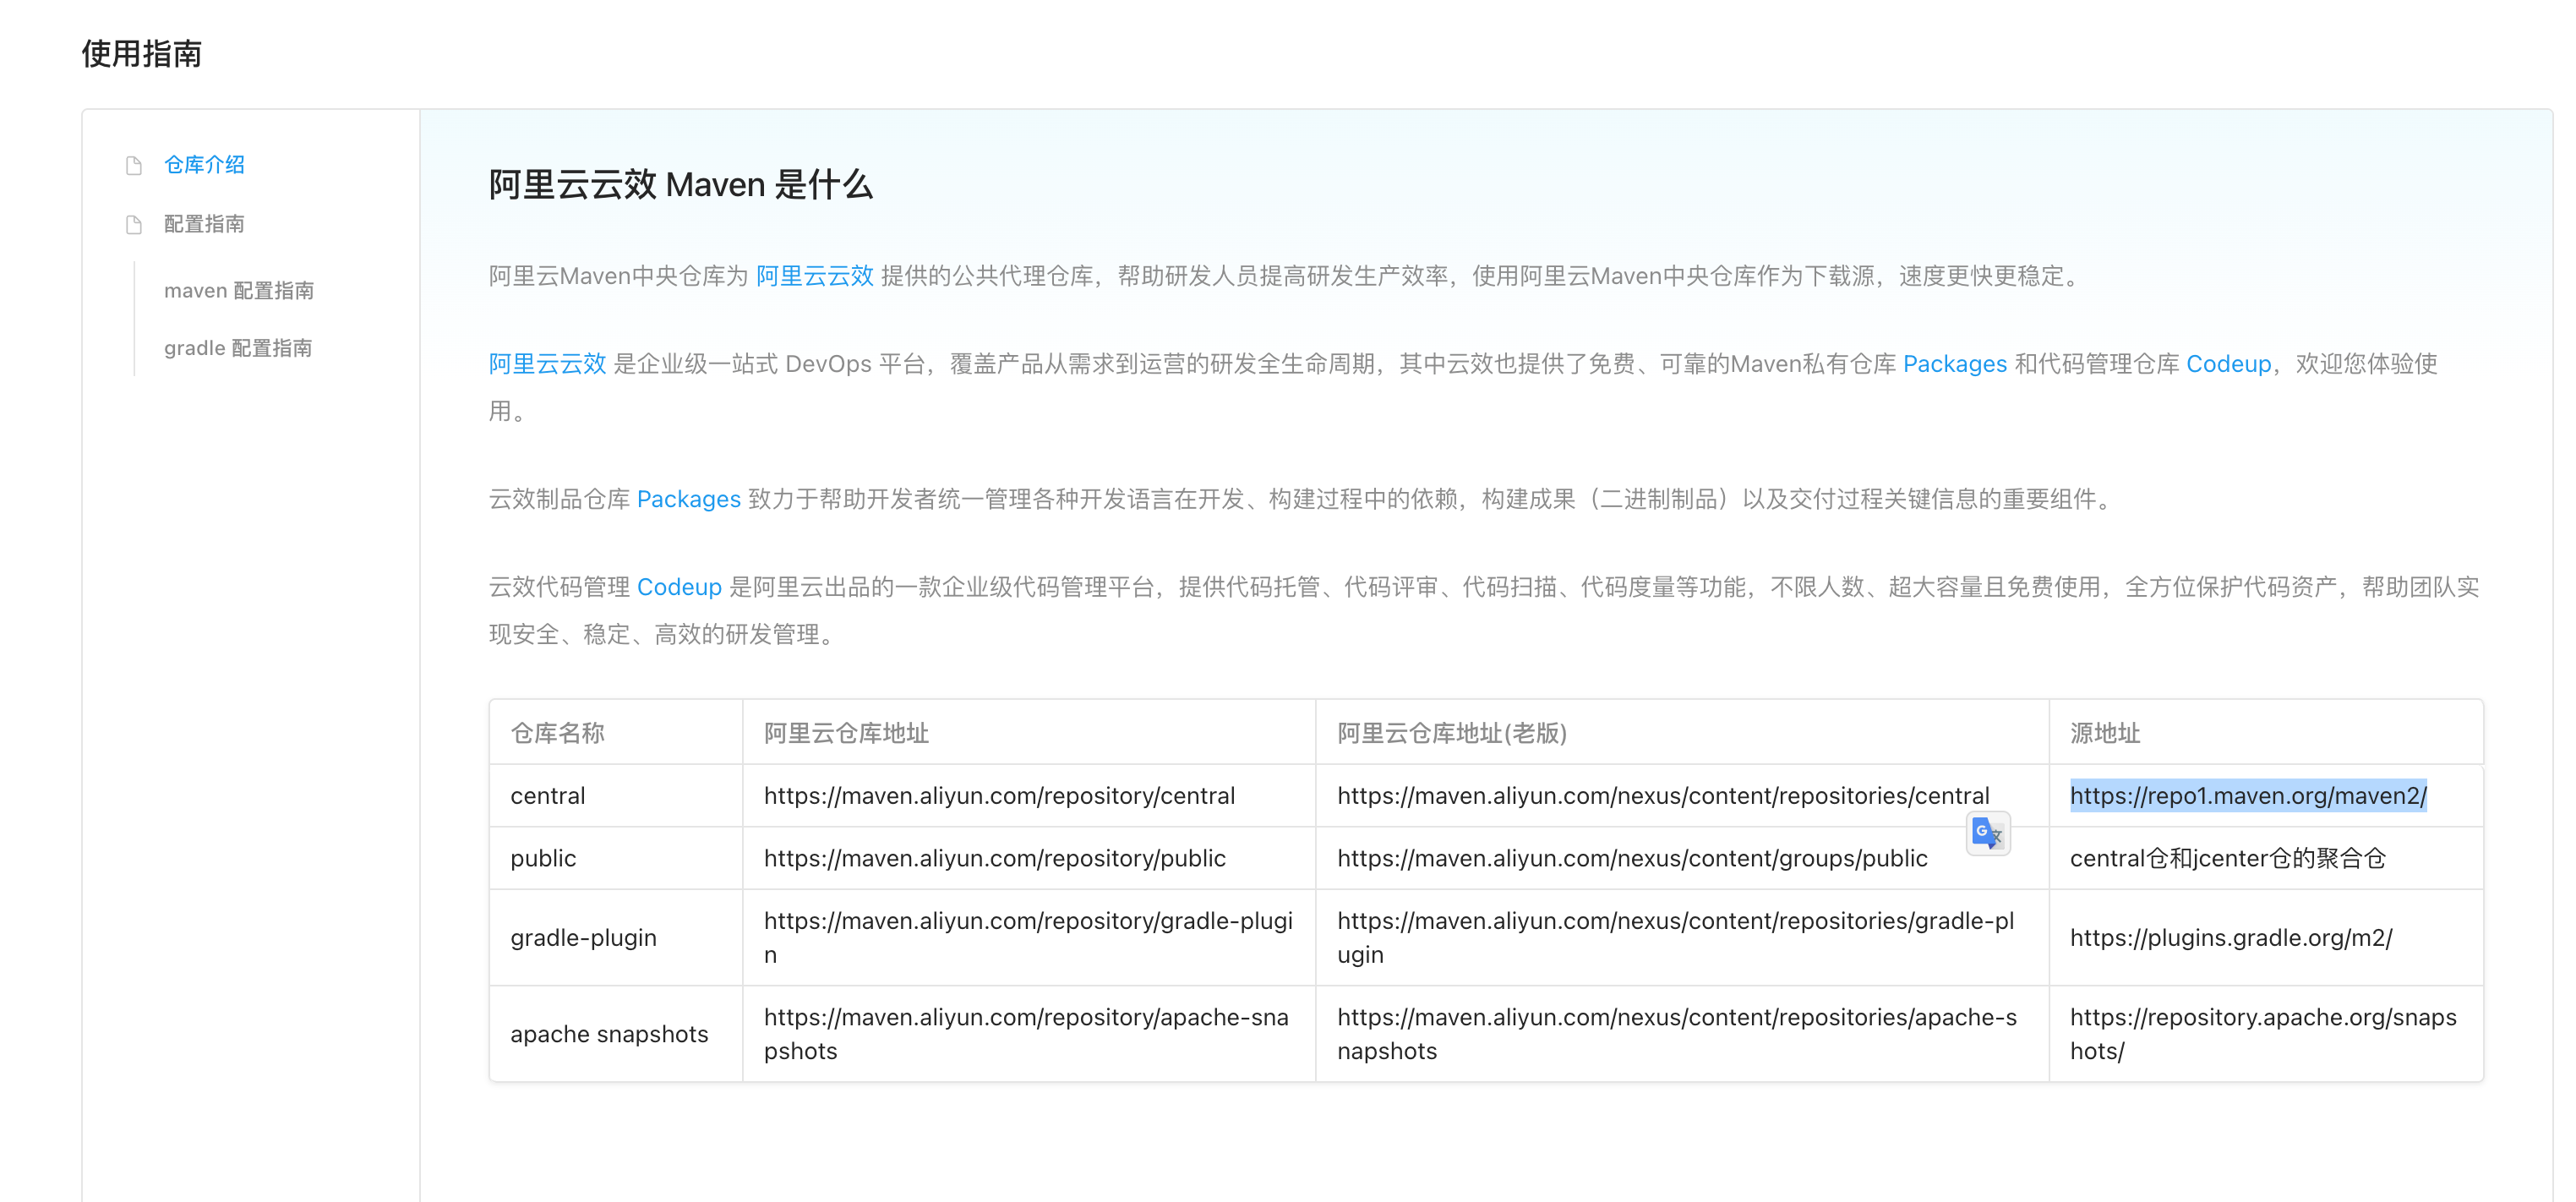The height and width of the screenshot is (1202, 2576).
Task: Follow the 阿里云云效 link in the first paragraph
Action: coord(815,276)
